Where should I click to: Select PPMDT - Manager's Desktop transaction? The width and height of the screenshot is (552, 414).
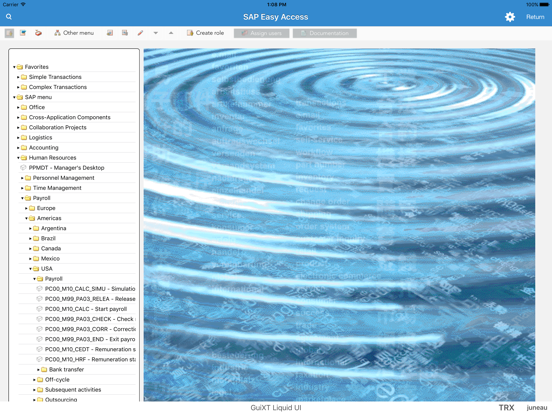click(x=66, y=168)
